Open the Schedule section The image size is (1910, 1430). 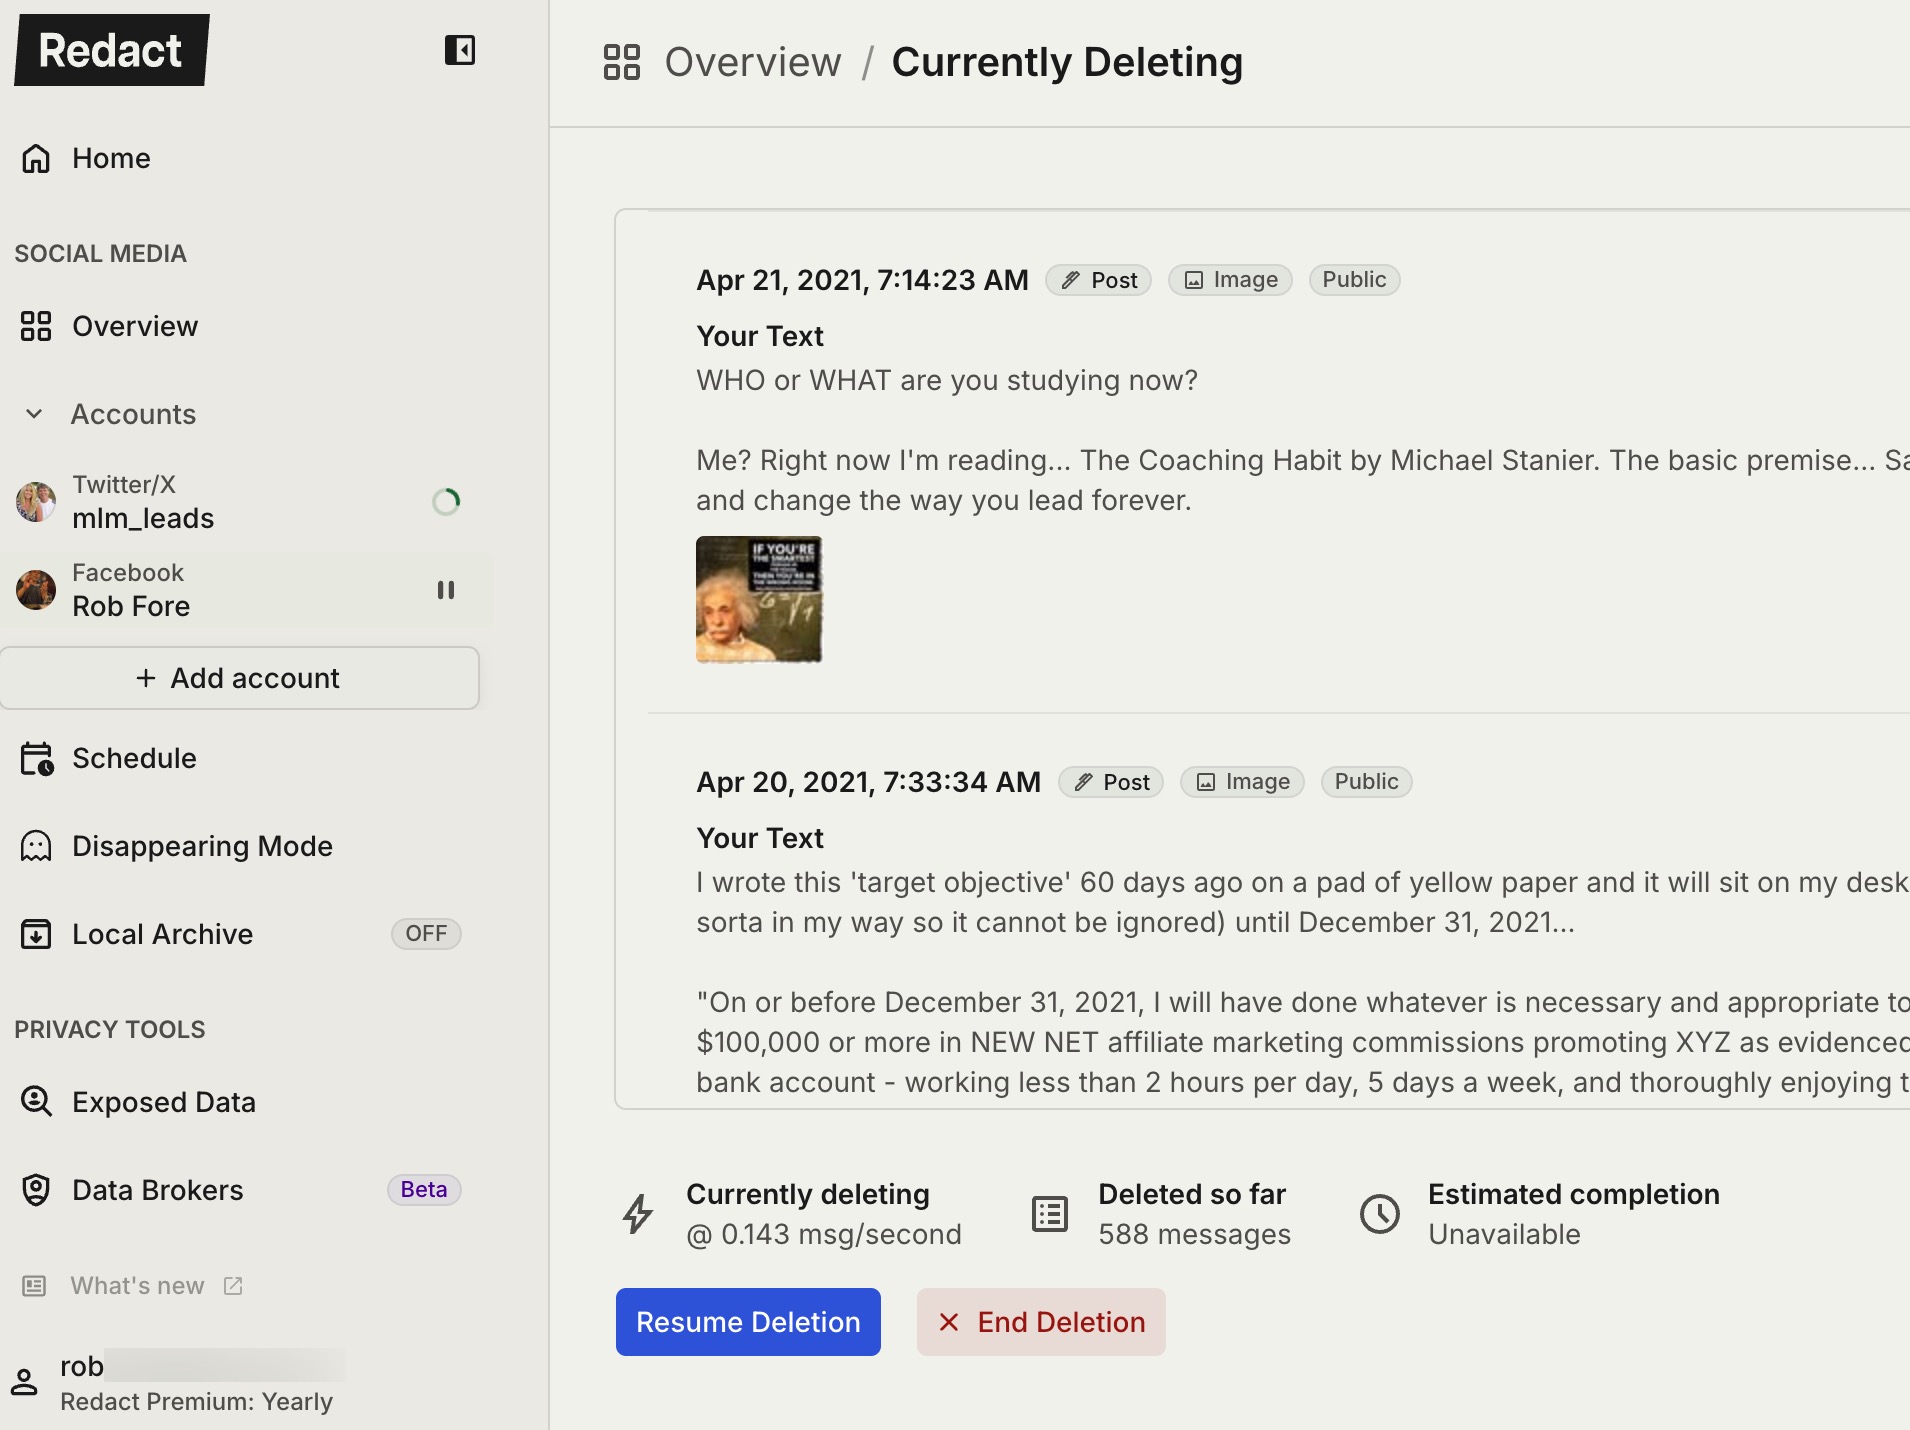click(134, 758)
